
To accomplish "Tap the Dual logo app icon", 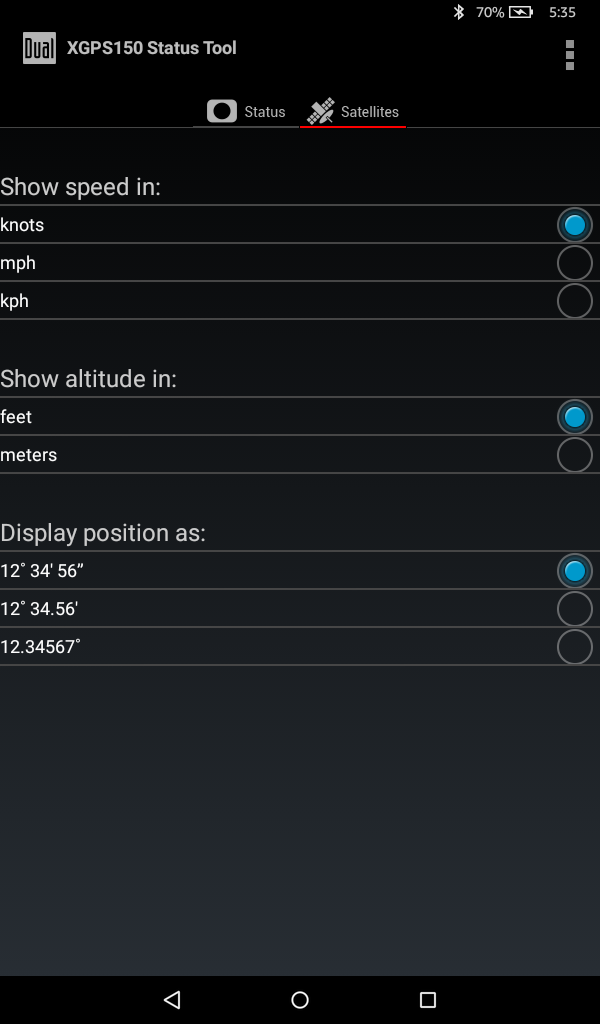I will (x=39, y=47).
